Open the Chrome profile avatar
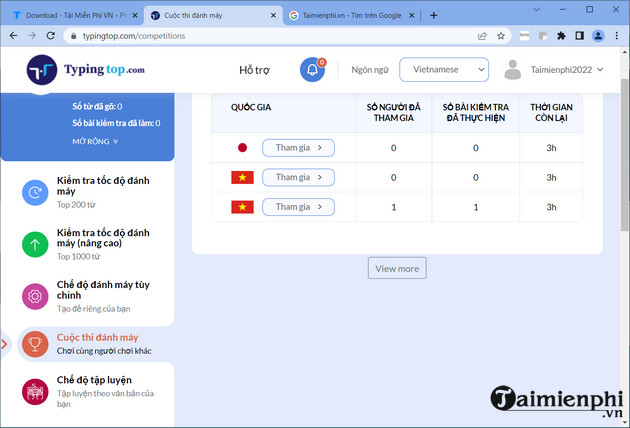 [598, 36]
